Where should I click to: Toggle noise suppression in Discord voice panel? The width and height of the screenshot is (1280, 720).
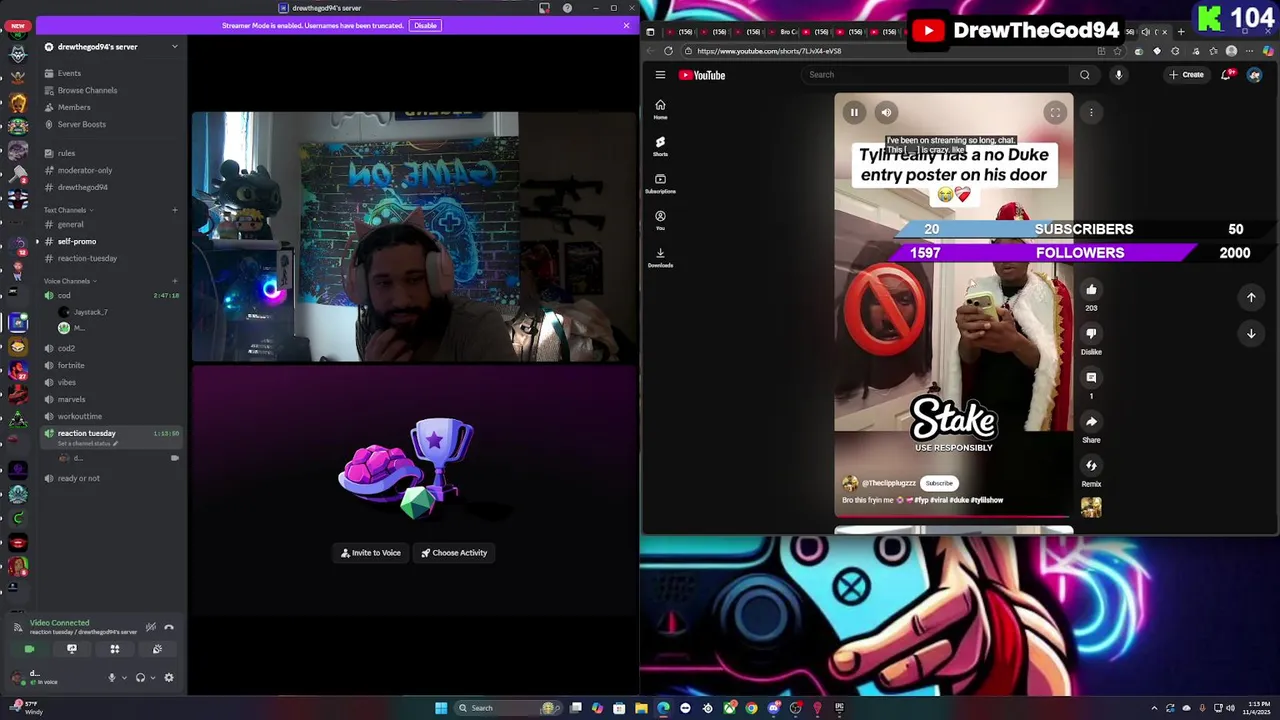(151, 627)
